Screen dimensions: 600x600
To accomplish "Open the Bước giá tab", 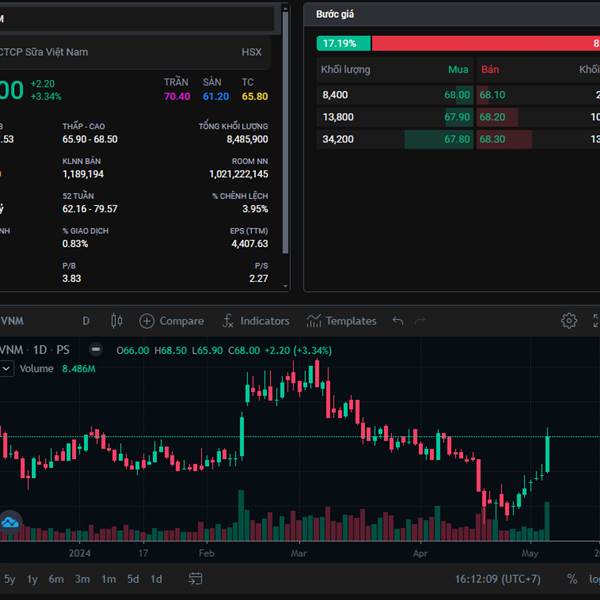I will (x=335, y=14).
